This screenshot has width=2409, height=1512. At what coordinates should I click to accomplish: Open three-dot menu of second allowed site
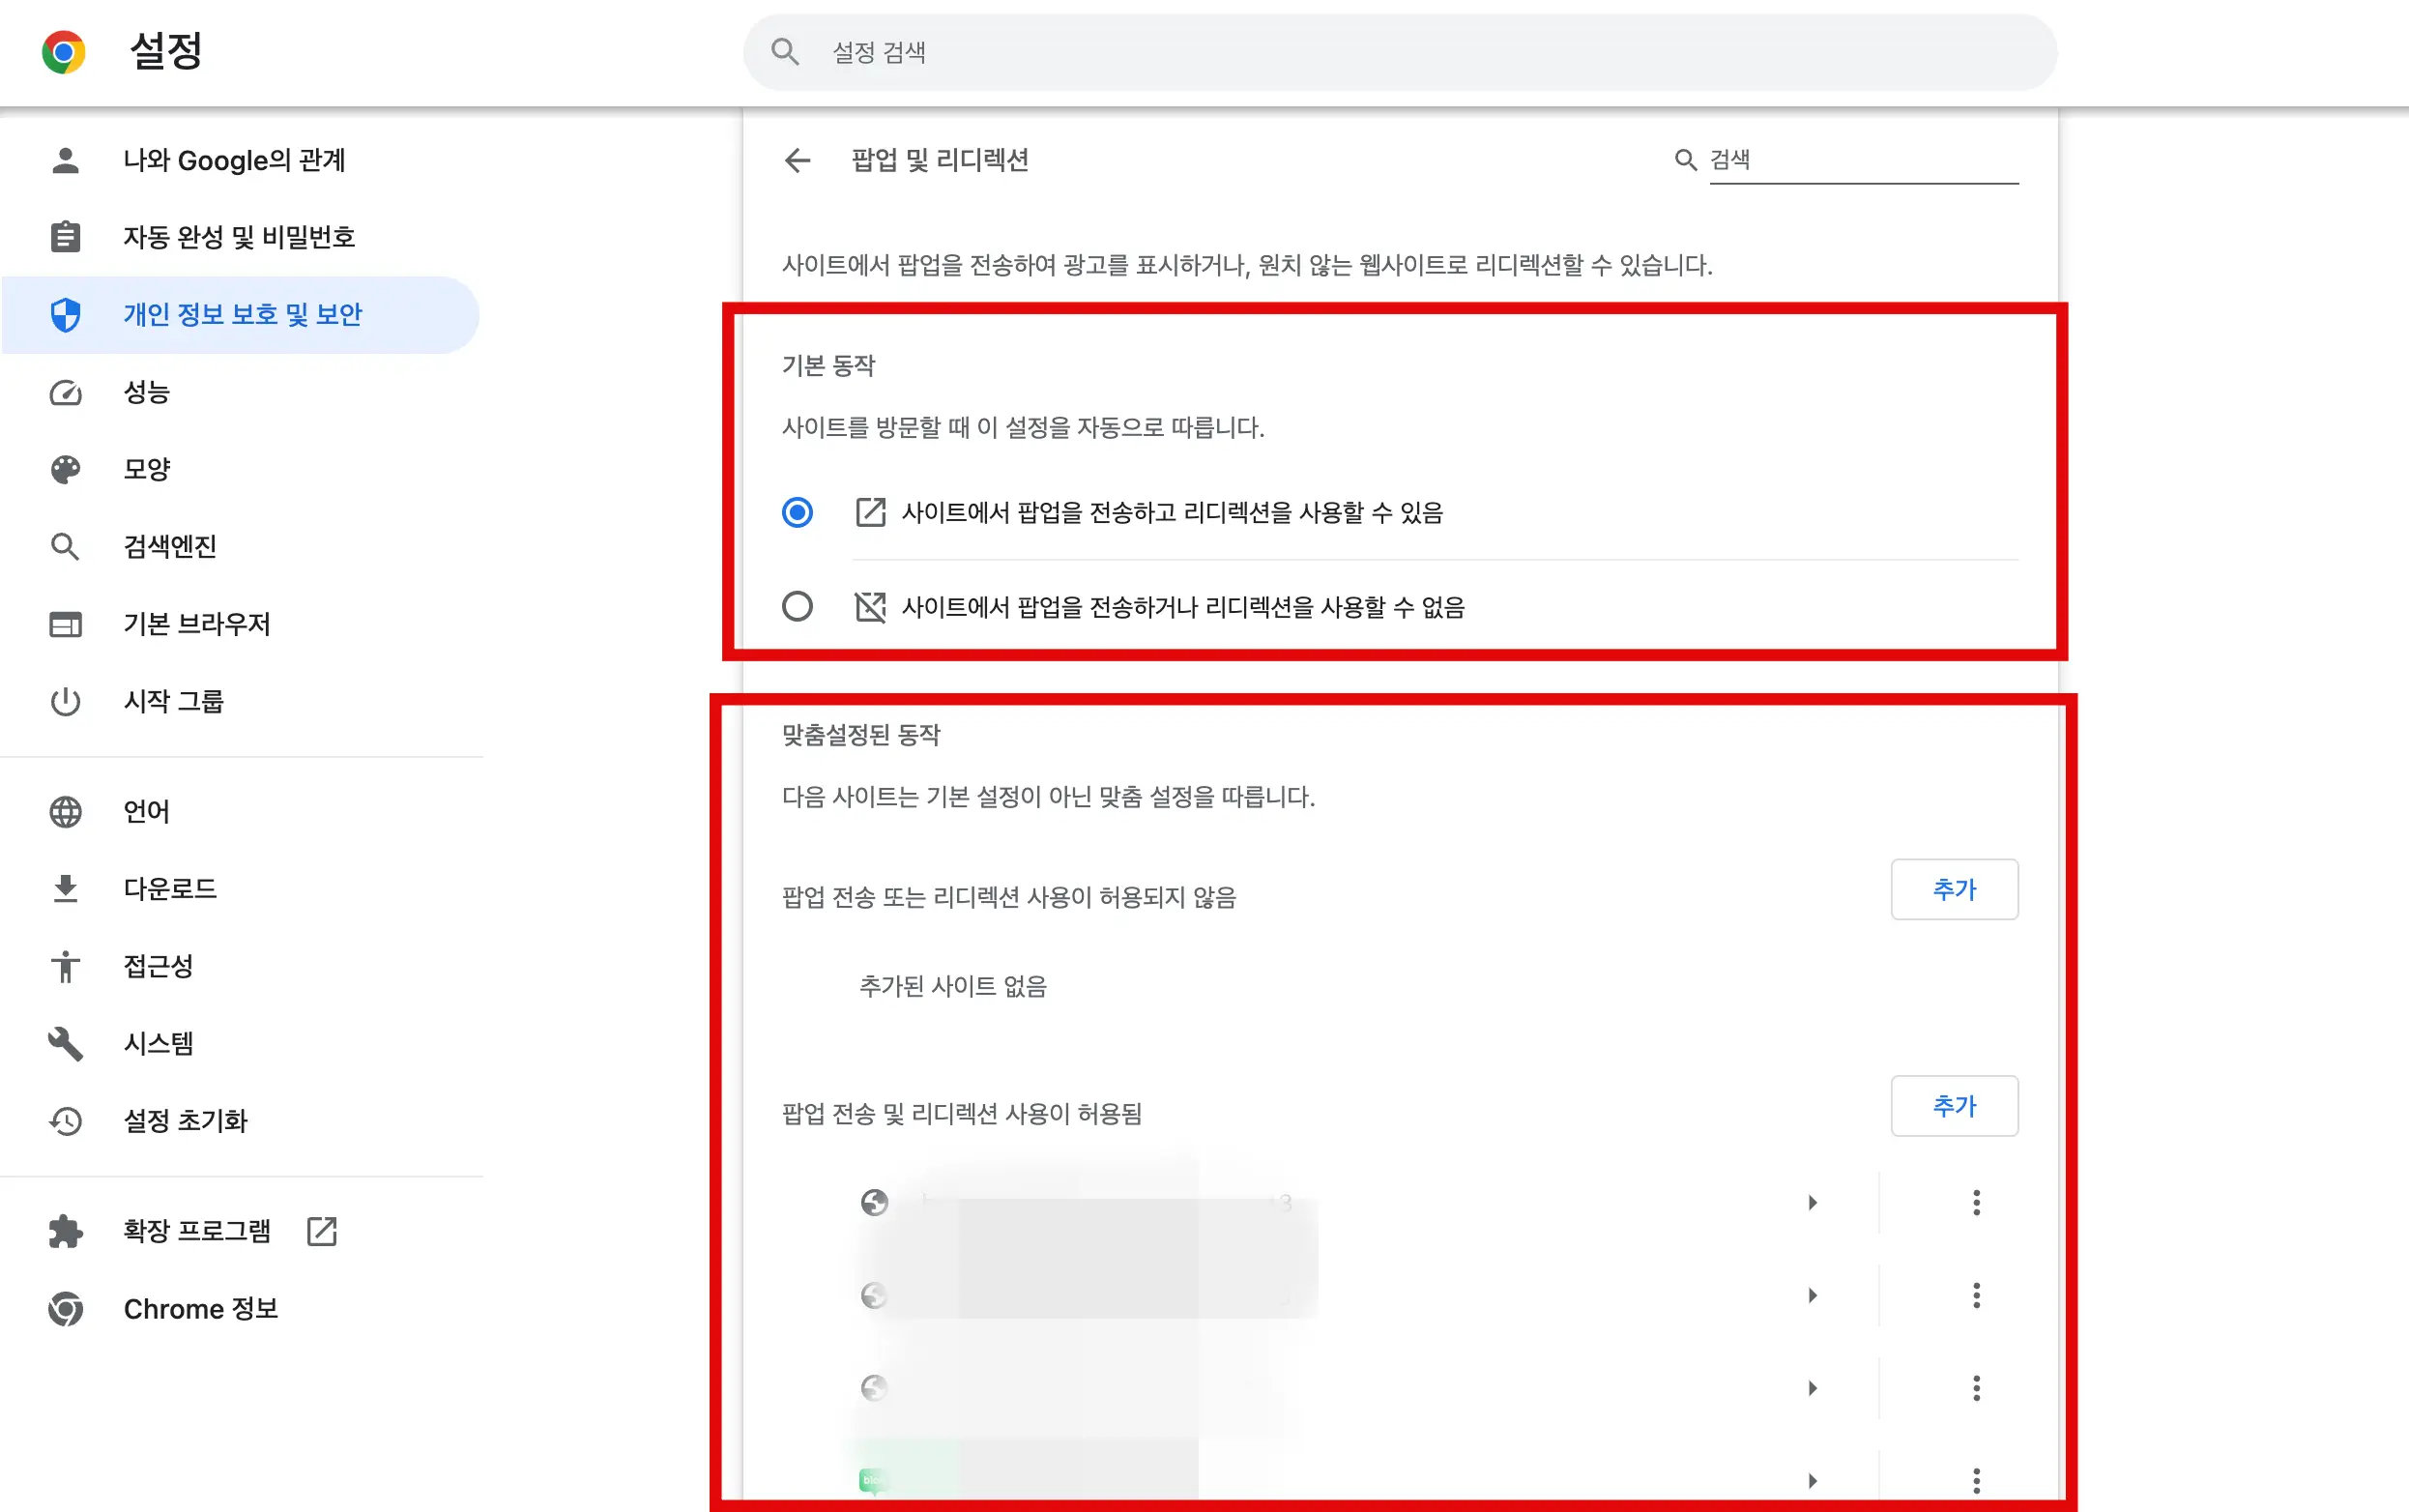(1975, 1295)
